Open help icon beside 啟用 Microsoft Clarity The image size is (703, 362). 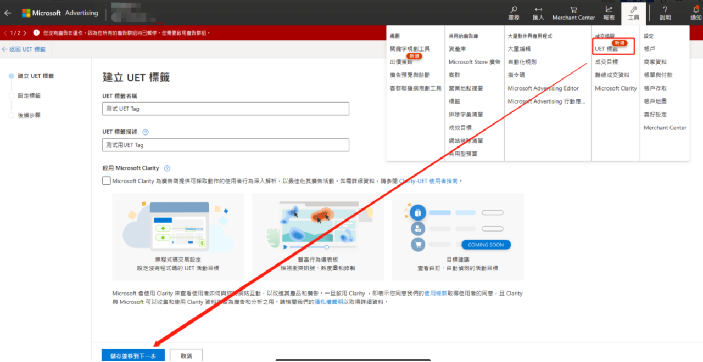(x=167, y=168)
